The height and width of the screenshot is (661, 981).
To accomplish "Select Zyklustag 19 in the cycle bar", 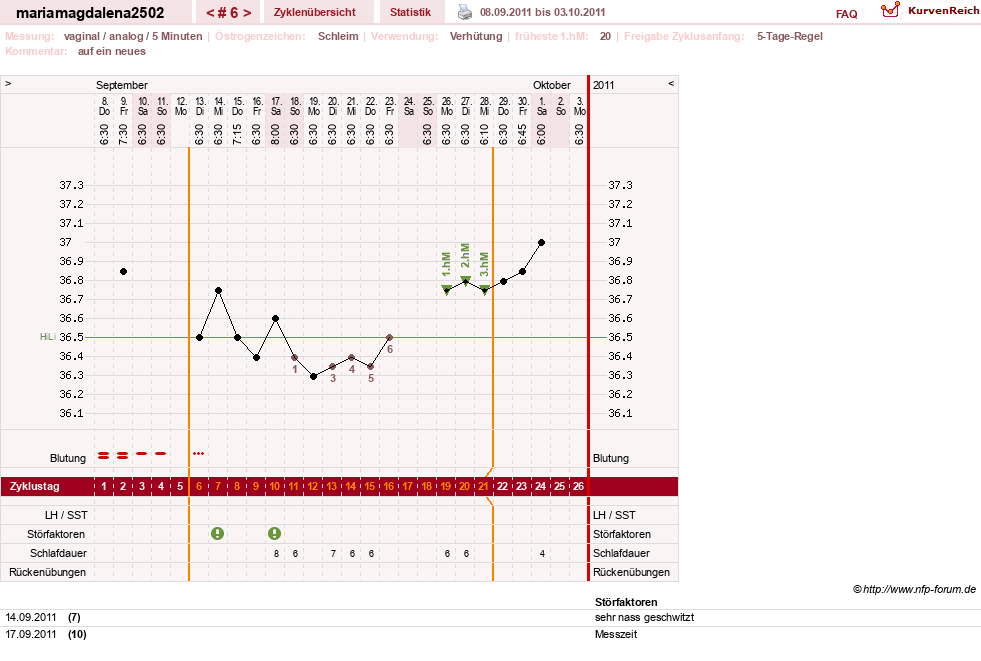I will click(445, 487).
